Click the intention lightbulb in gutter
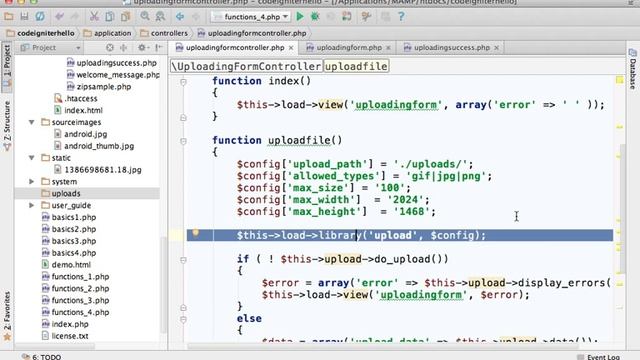This screenshot has height=360, width=640. [x=196, y=233]
